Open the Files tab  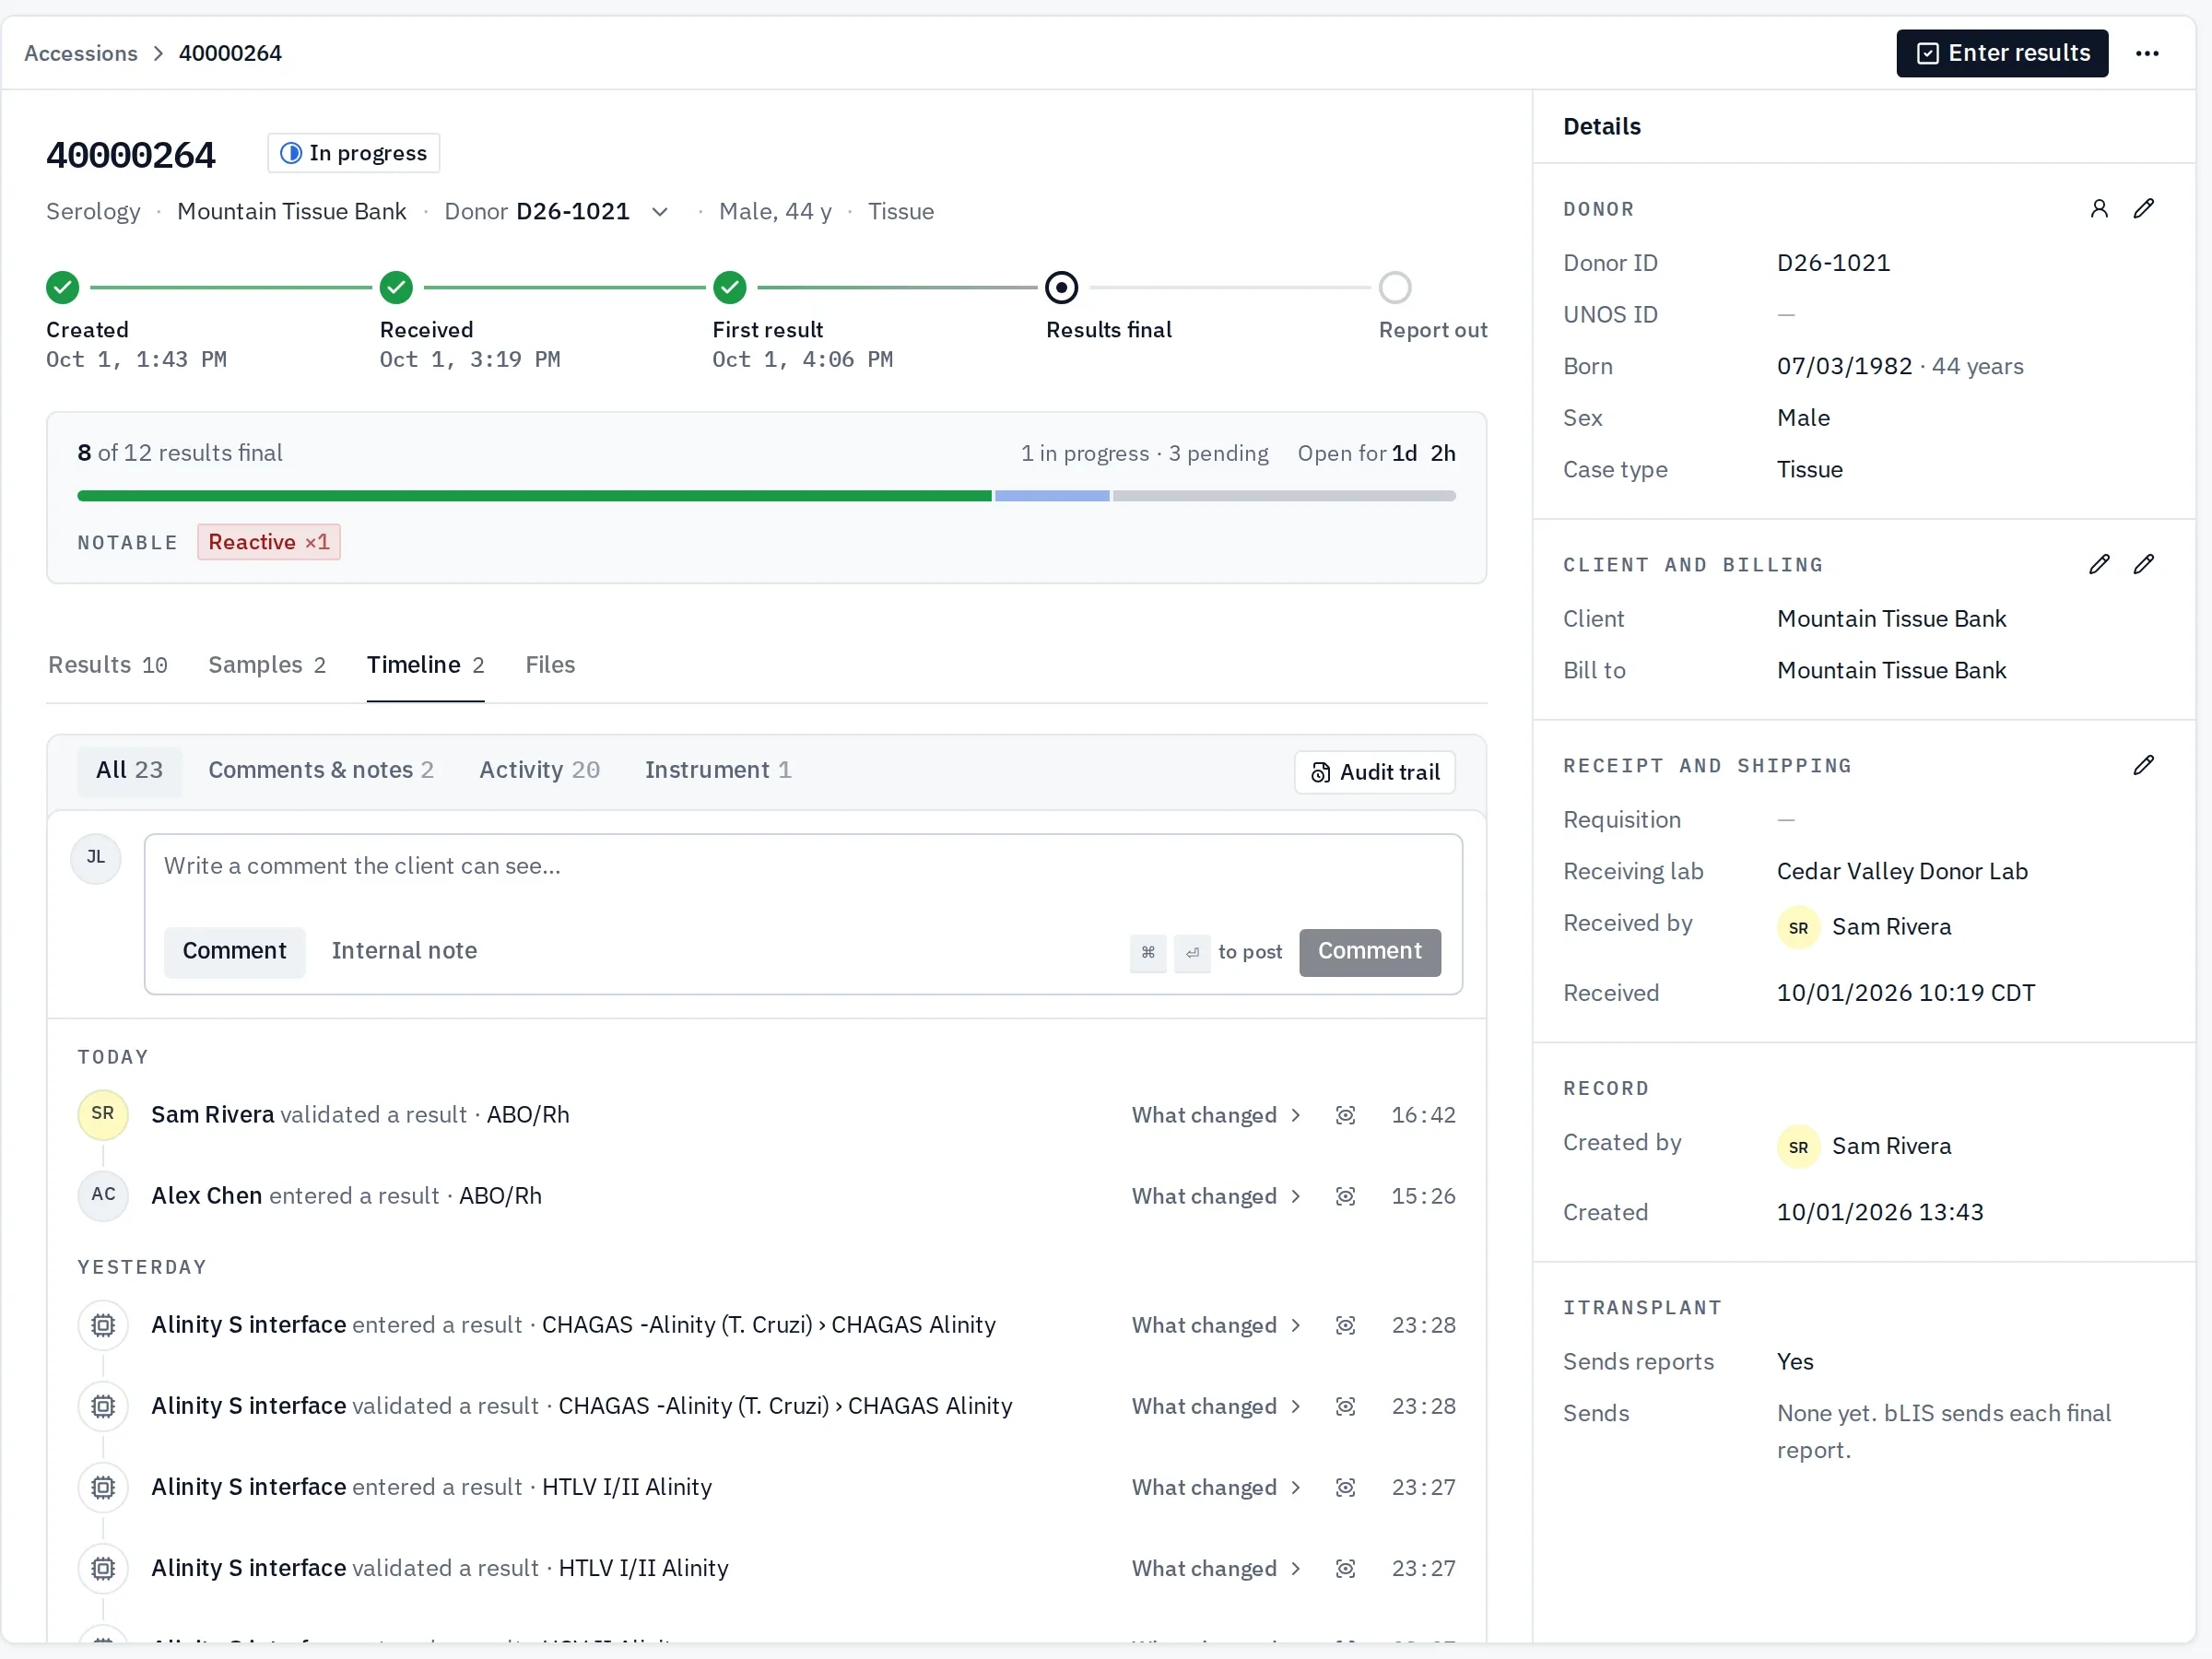(550, 665)
